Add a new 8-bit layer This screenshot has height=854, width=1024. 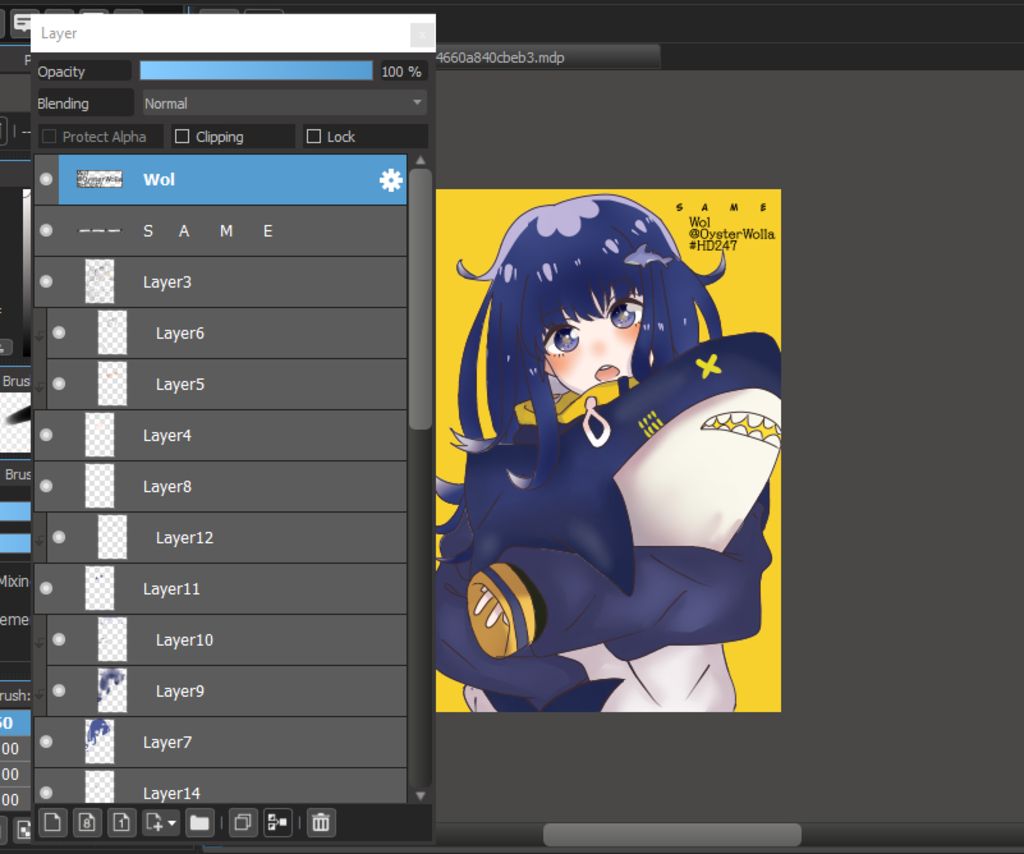pyautogui.click(x=87, y=823)
